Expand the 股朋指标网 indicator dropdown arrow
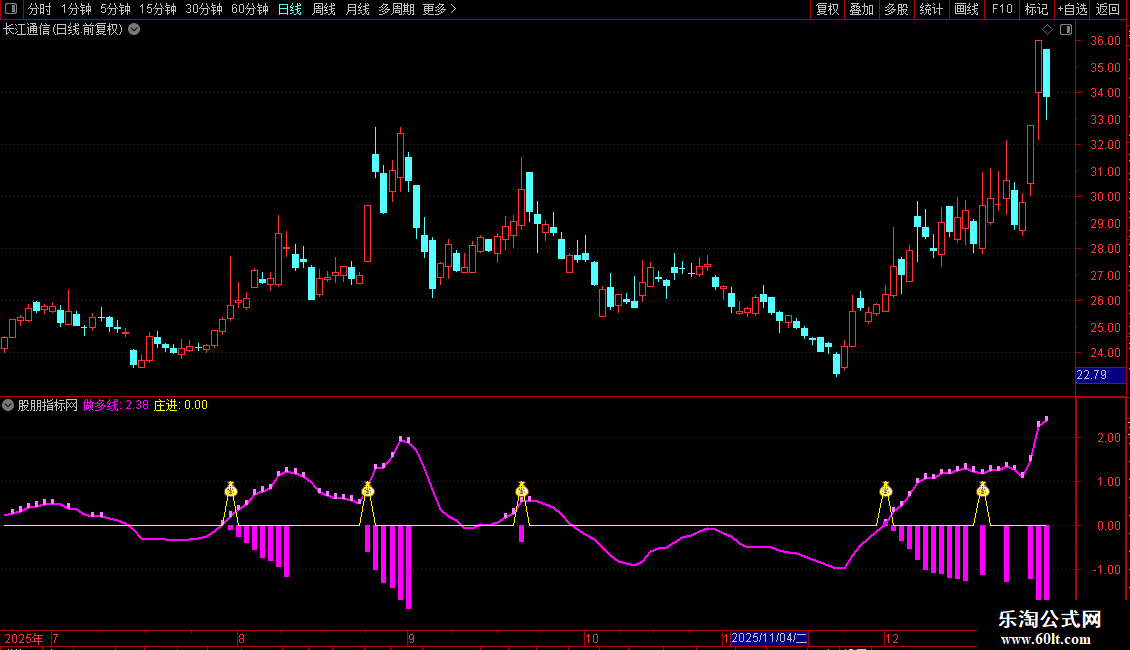Viewport: 1130px width, 650px height. (x=9, y=405)
